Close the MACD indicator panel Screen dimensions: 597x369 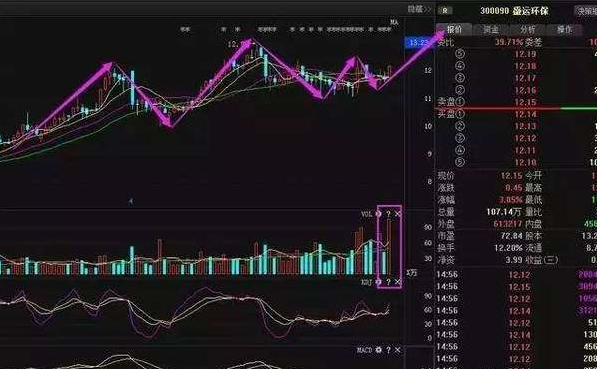[397, 350]
